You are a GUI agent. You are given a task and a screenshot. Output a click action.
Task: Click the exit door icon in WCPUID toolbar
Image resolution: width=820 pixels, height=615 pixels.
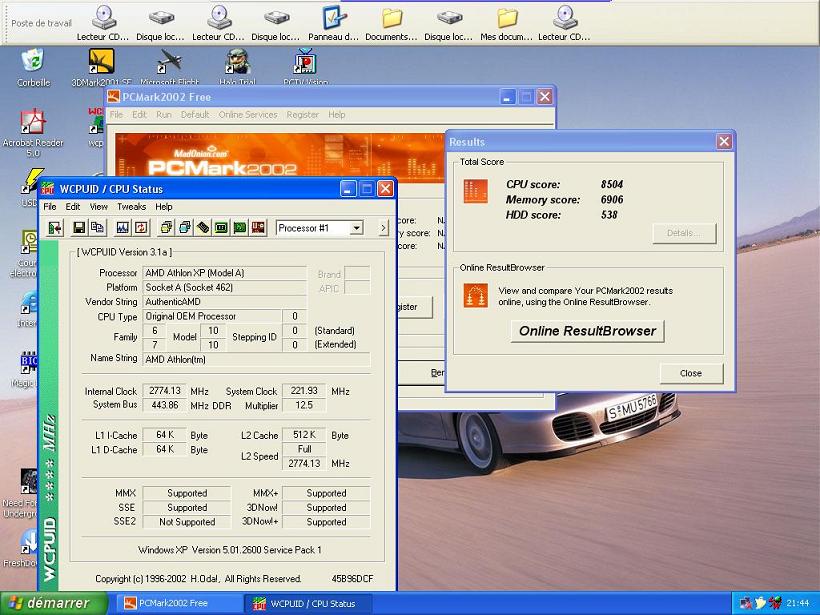(54, 228)
